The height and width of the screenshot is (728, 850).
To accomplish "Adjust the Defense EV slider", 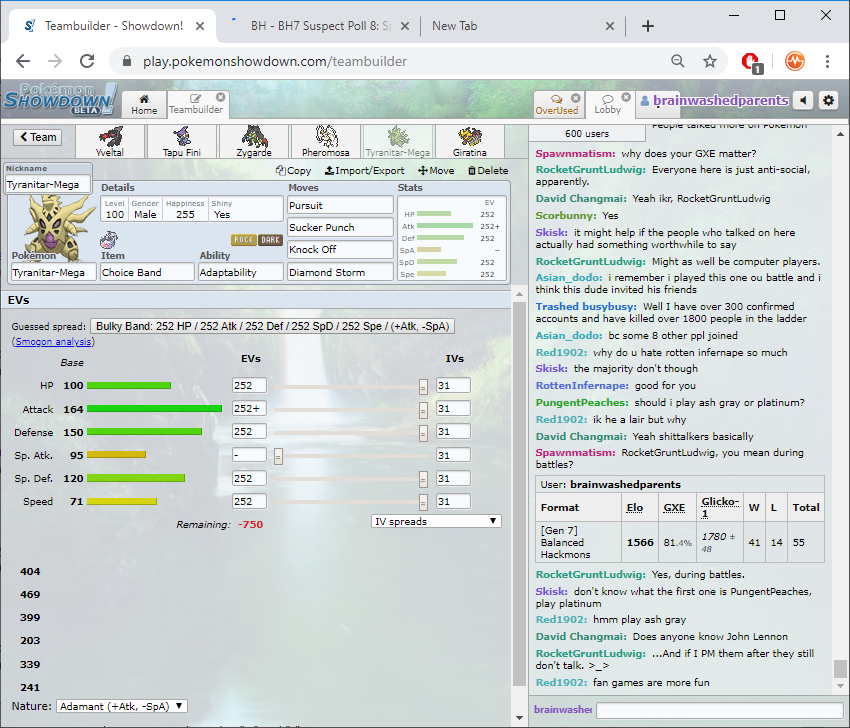I will point(423,433).
